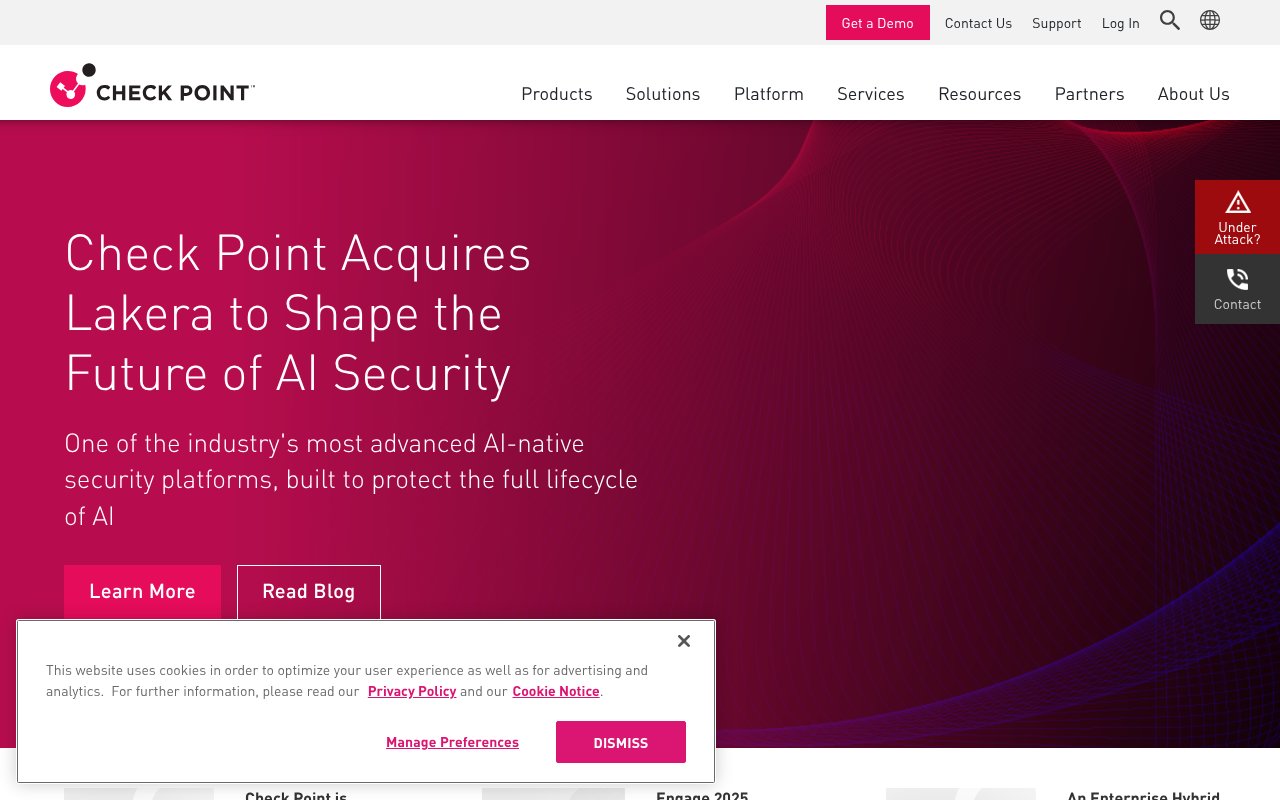Click the Contact phone icon on the right

click(x=1237, y=279)
